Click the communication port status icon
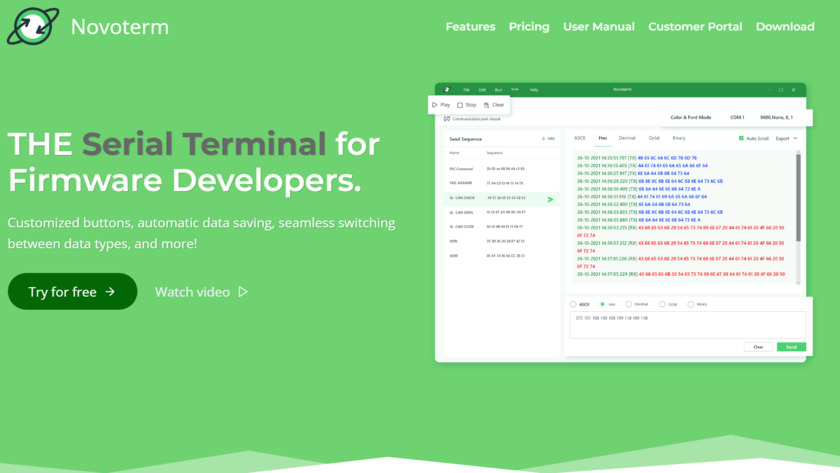 tap(447, 119)
